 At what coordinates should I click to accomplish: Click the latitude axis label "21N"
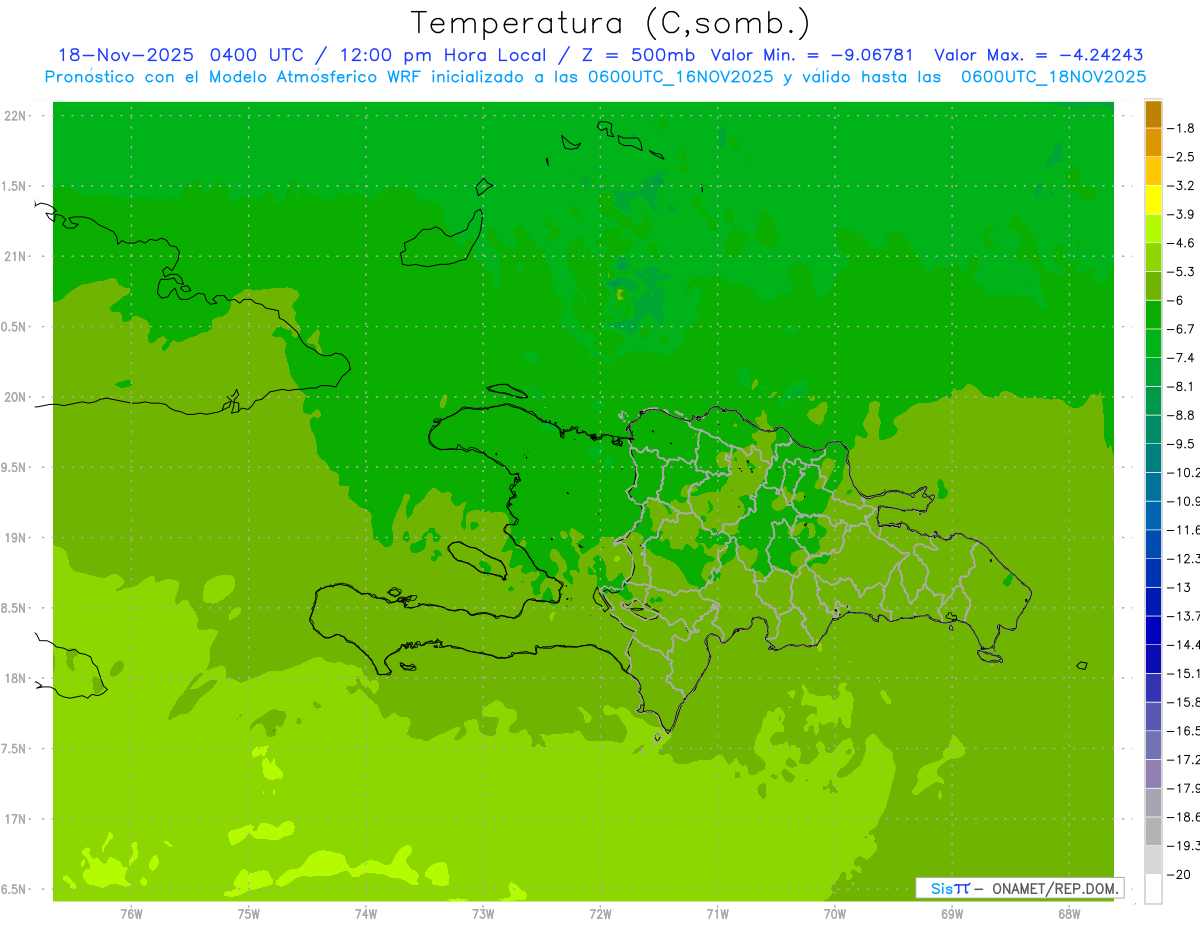pyautogui.click(x=14, y=257)
